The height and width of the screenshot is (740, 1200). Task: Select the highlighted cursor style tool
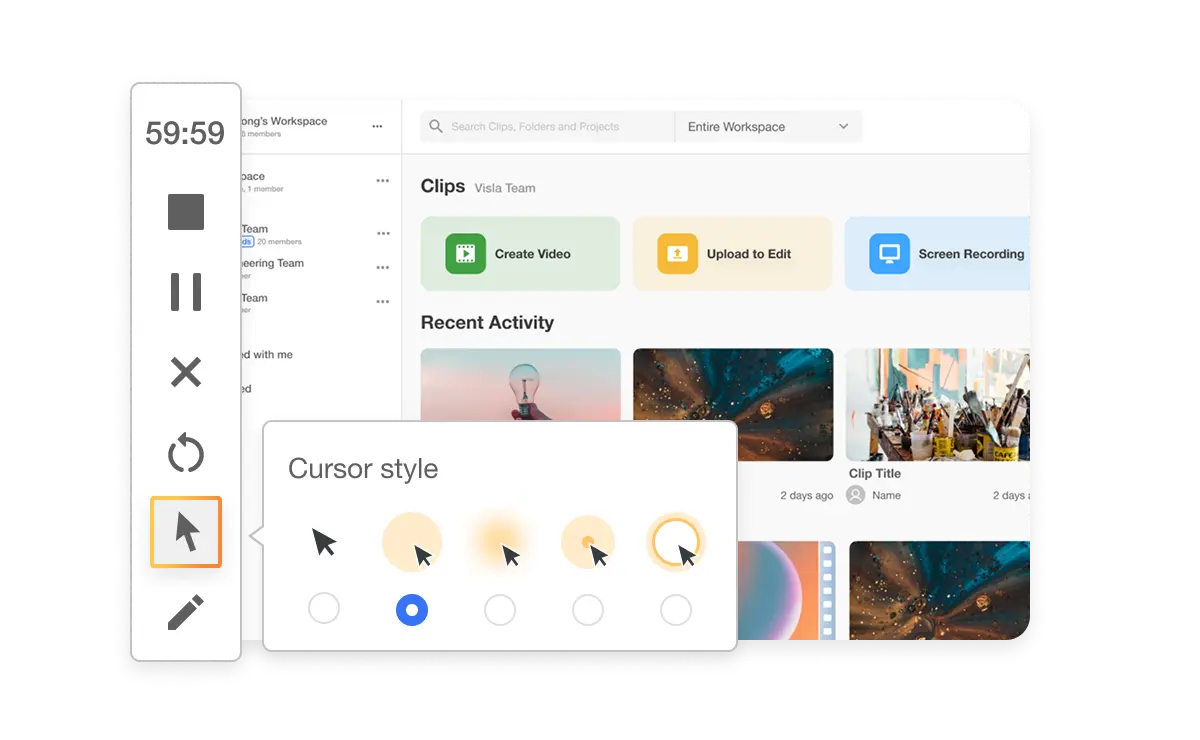tap(185, 534)
